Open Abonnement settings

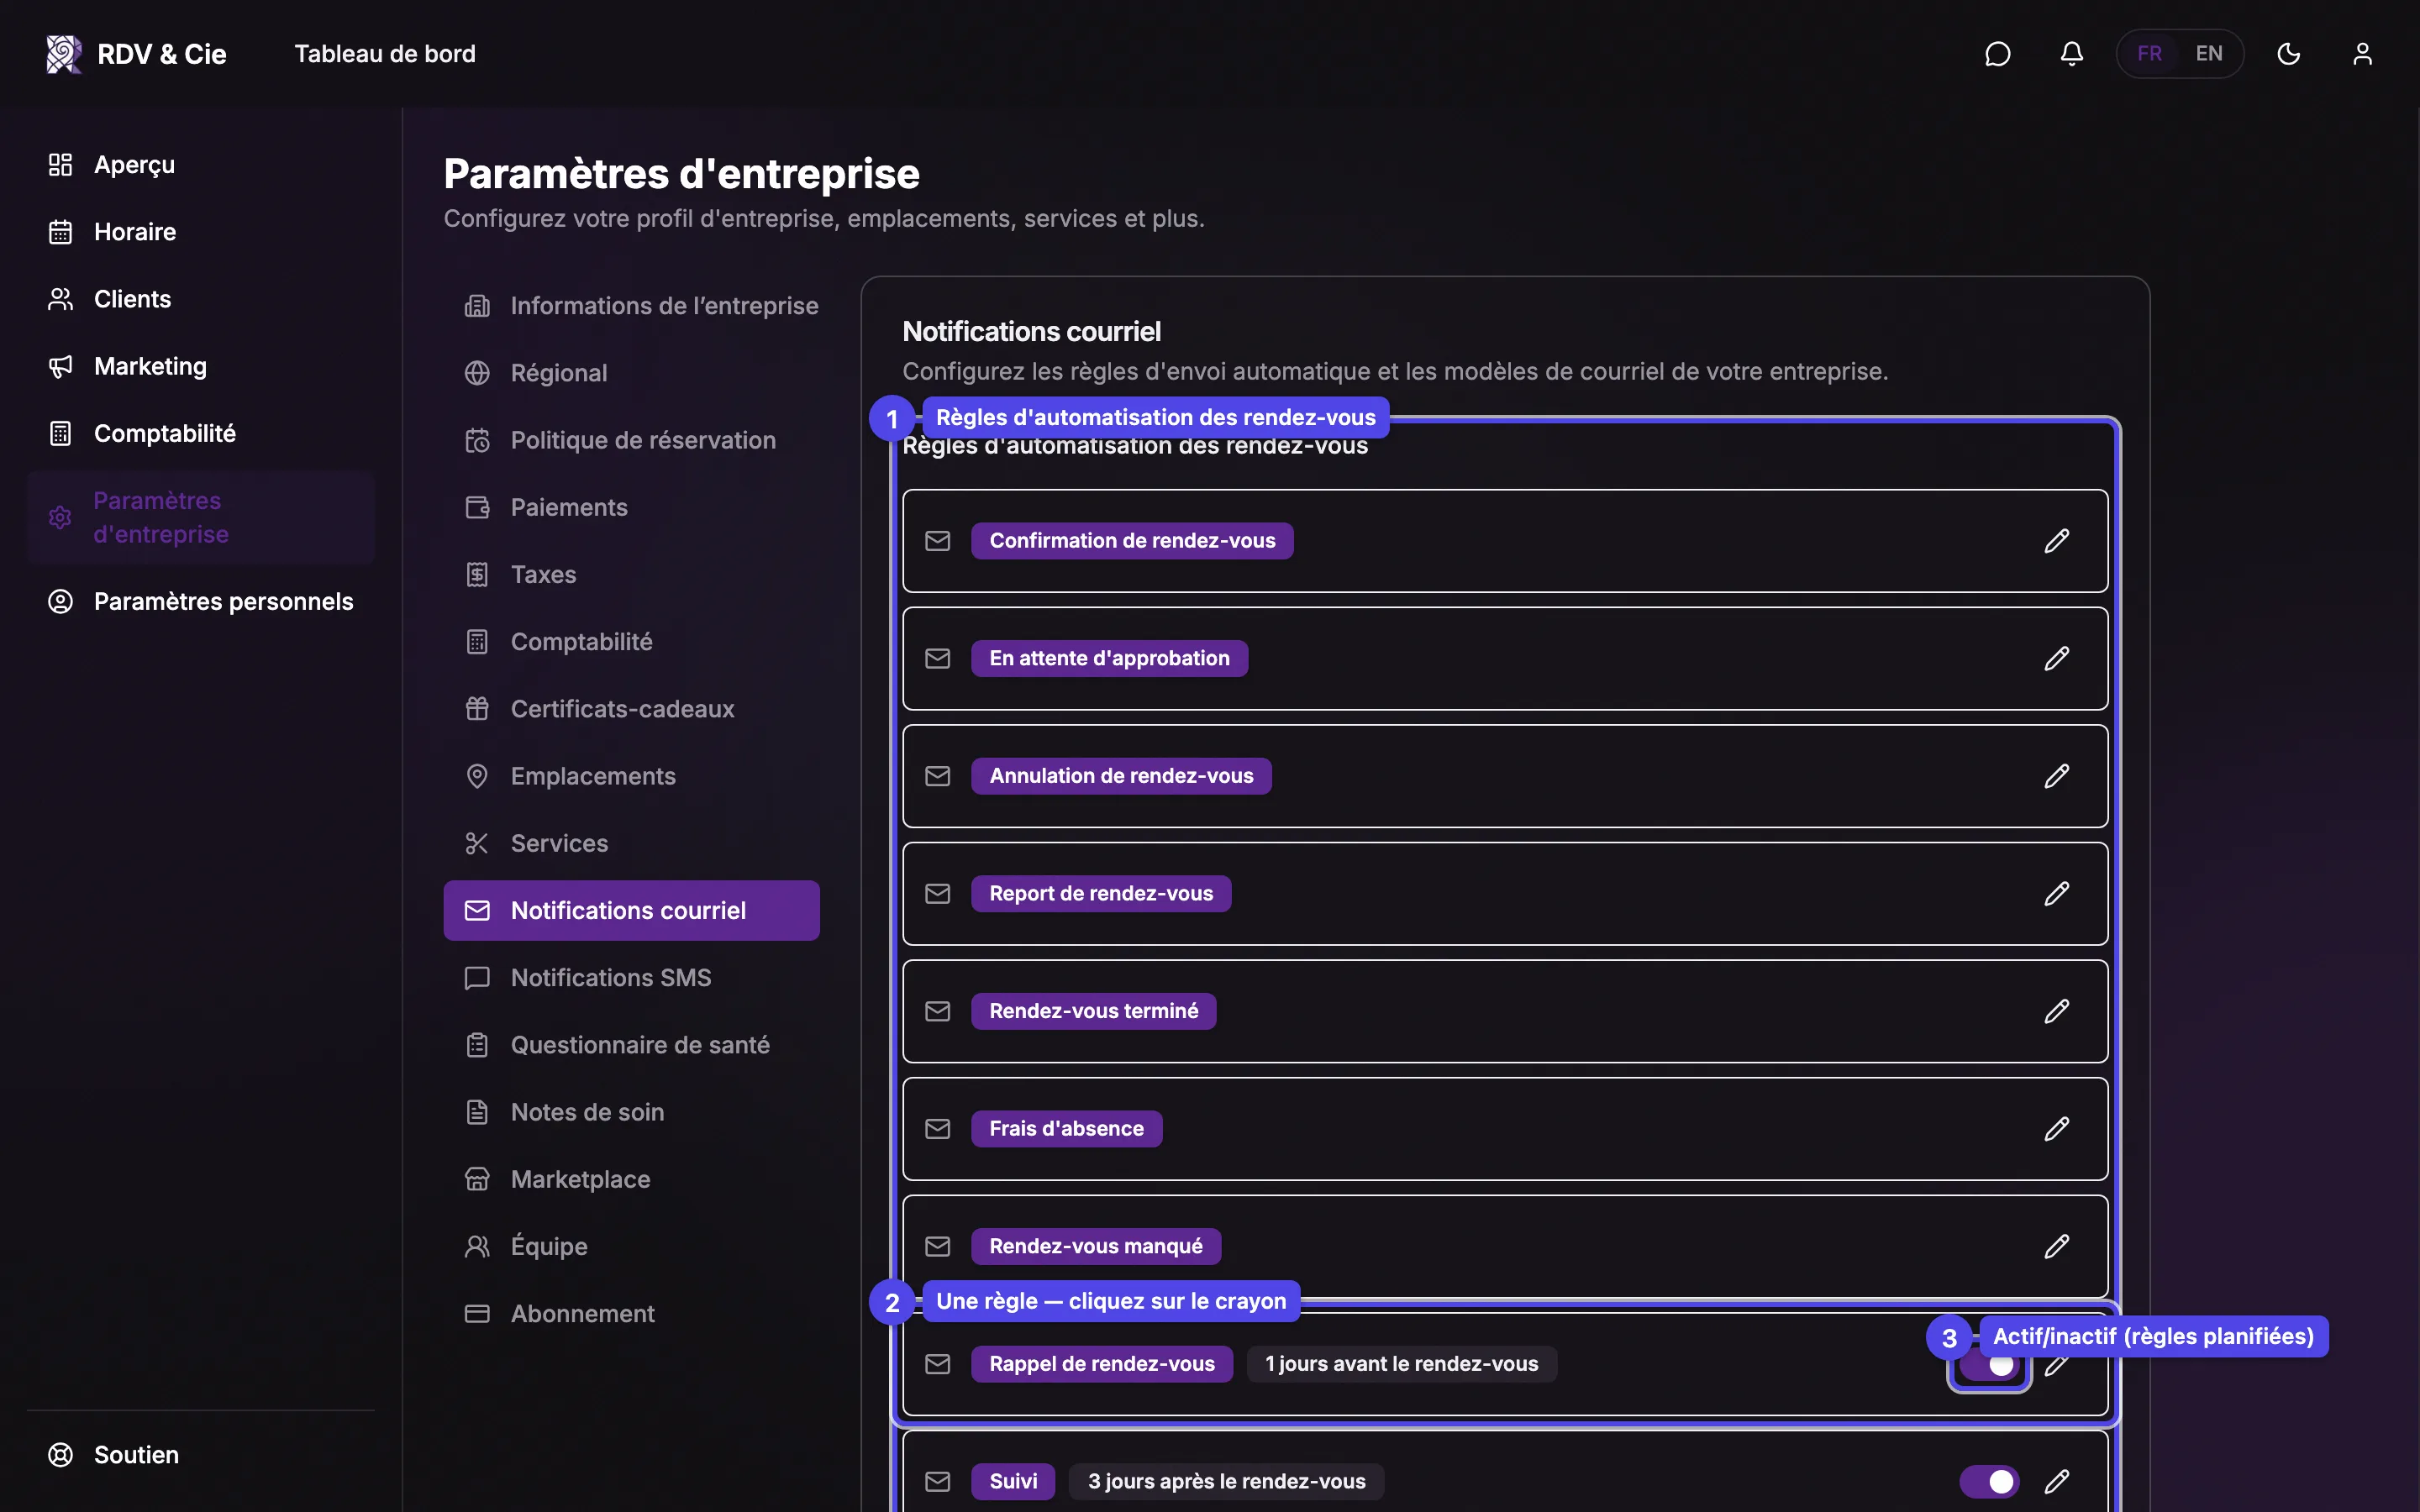click(x=632, y=1314)
